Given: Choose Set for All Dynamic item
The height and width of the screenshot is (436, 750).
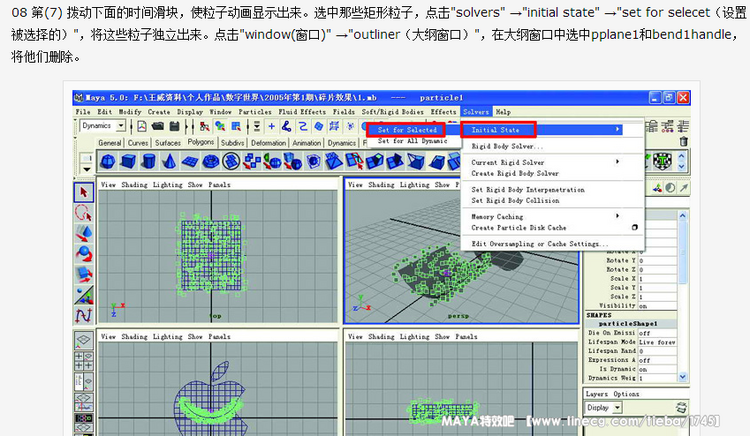Looking at the screenshot, I should tap(412, 141).
